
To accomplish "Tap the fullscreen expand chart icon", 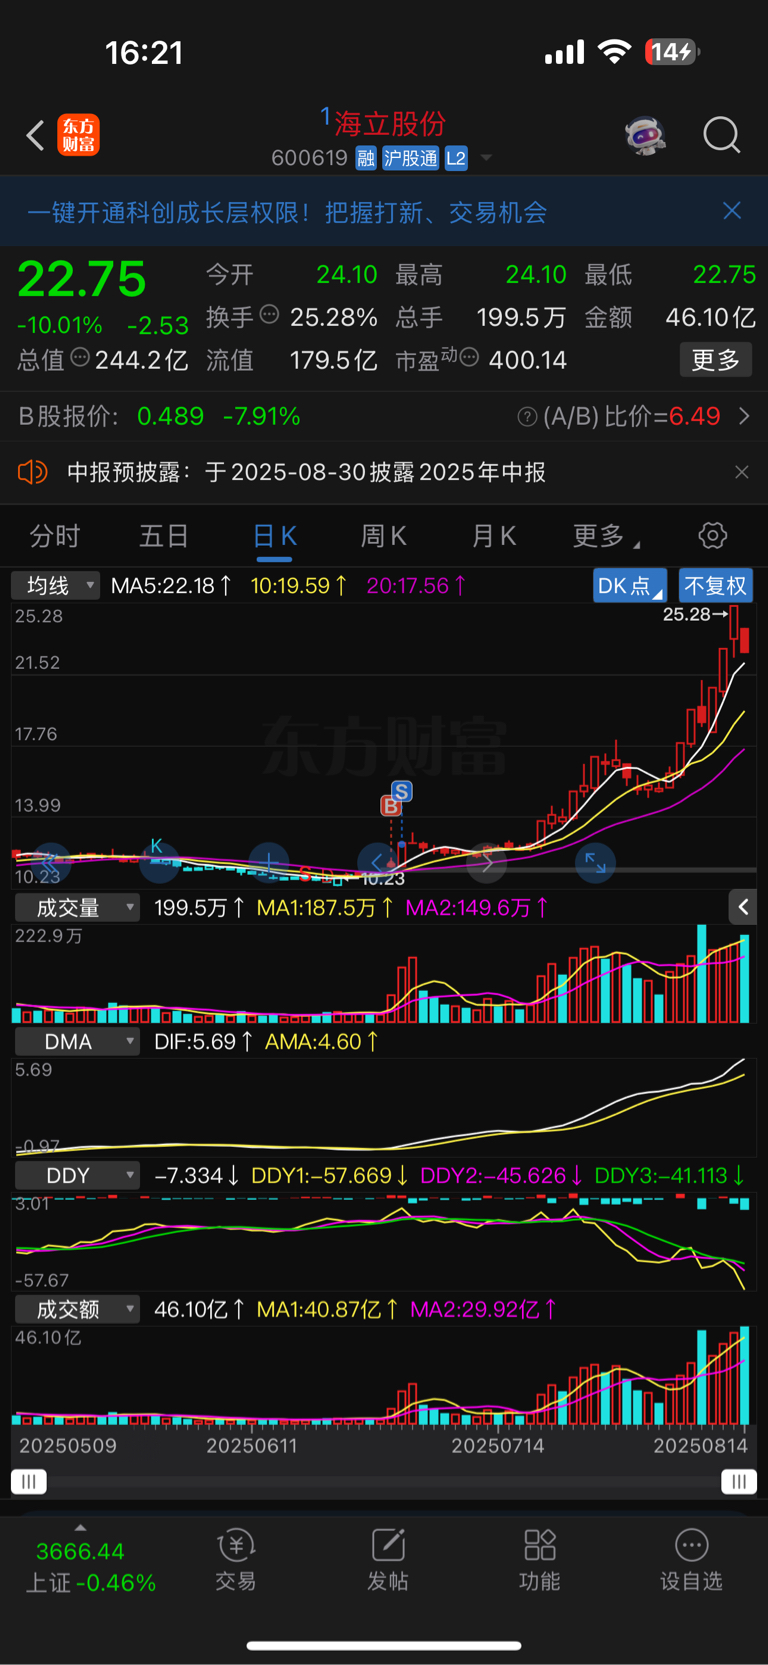I will tap(595, 862).
